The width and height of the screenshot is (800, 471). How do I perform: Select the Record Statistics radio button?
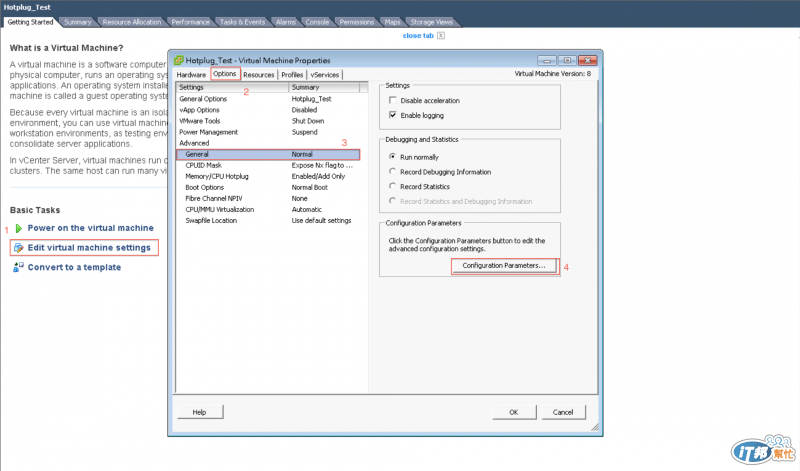point(392,186)
